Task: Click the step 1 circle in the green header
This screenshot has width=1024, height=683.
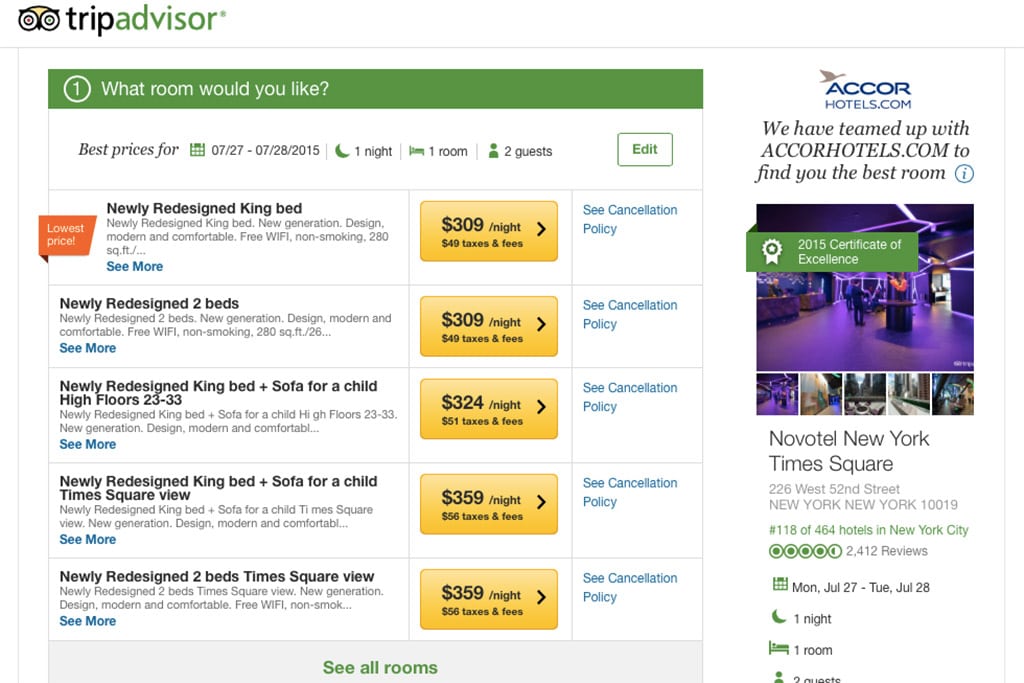Action: pos(76,89)
